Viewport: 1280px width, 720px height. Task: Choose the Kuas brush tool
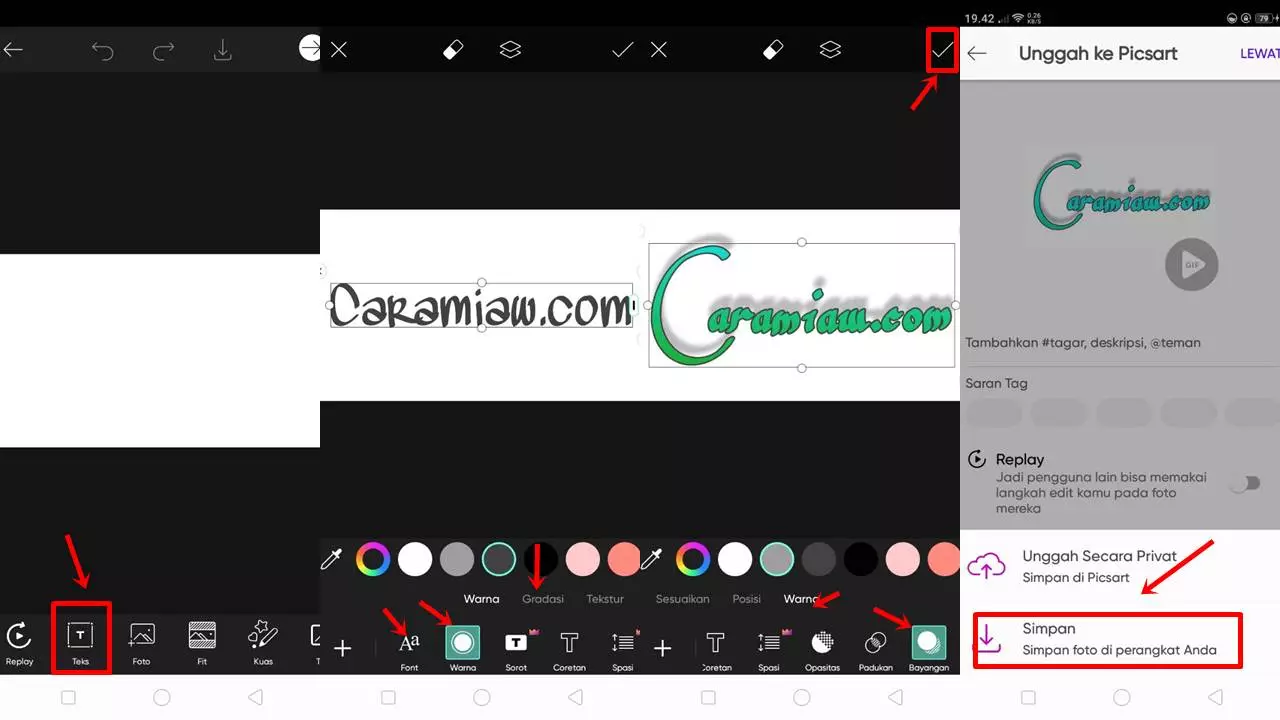tap(262, 641)
